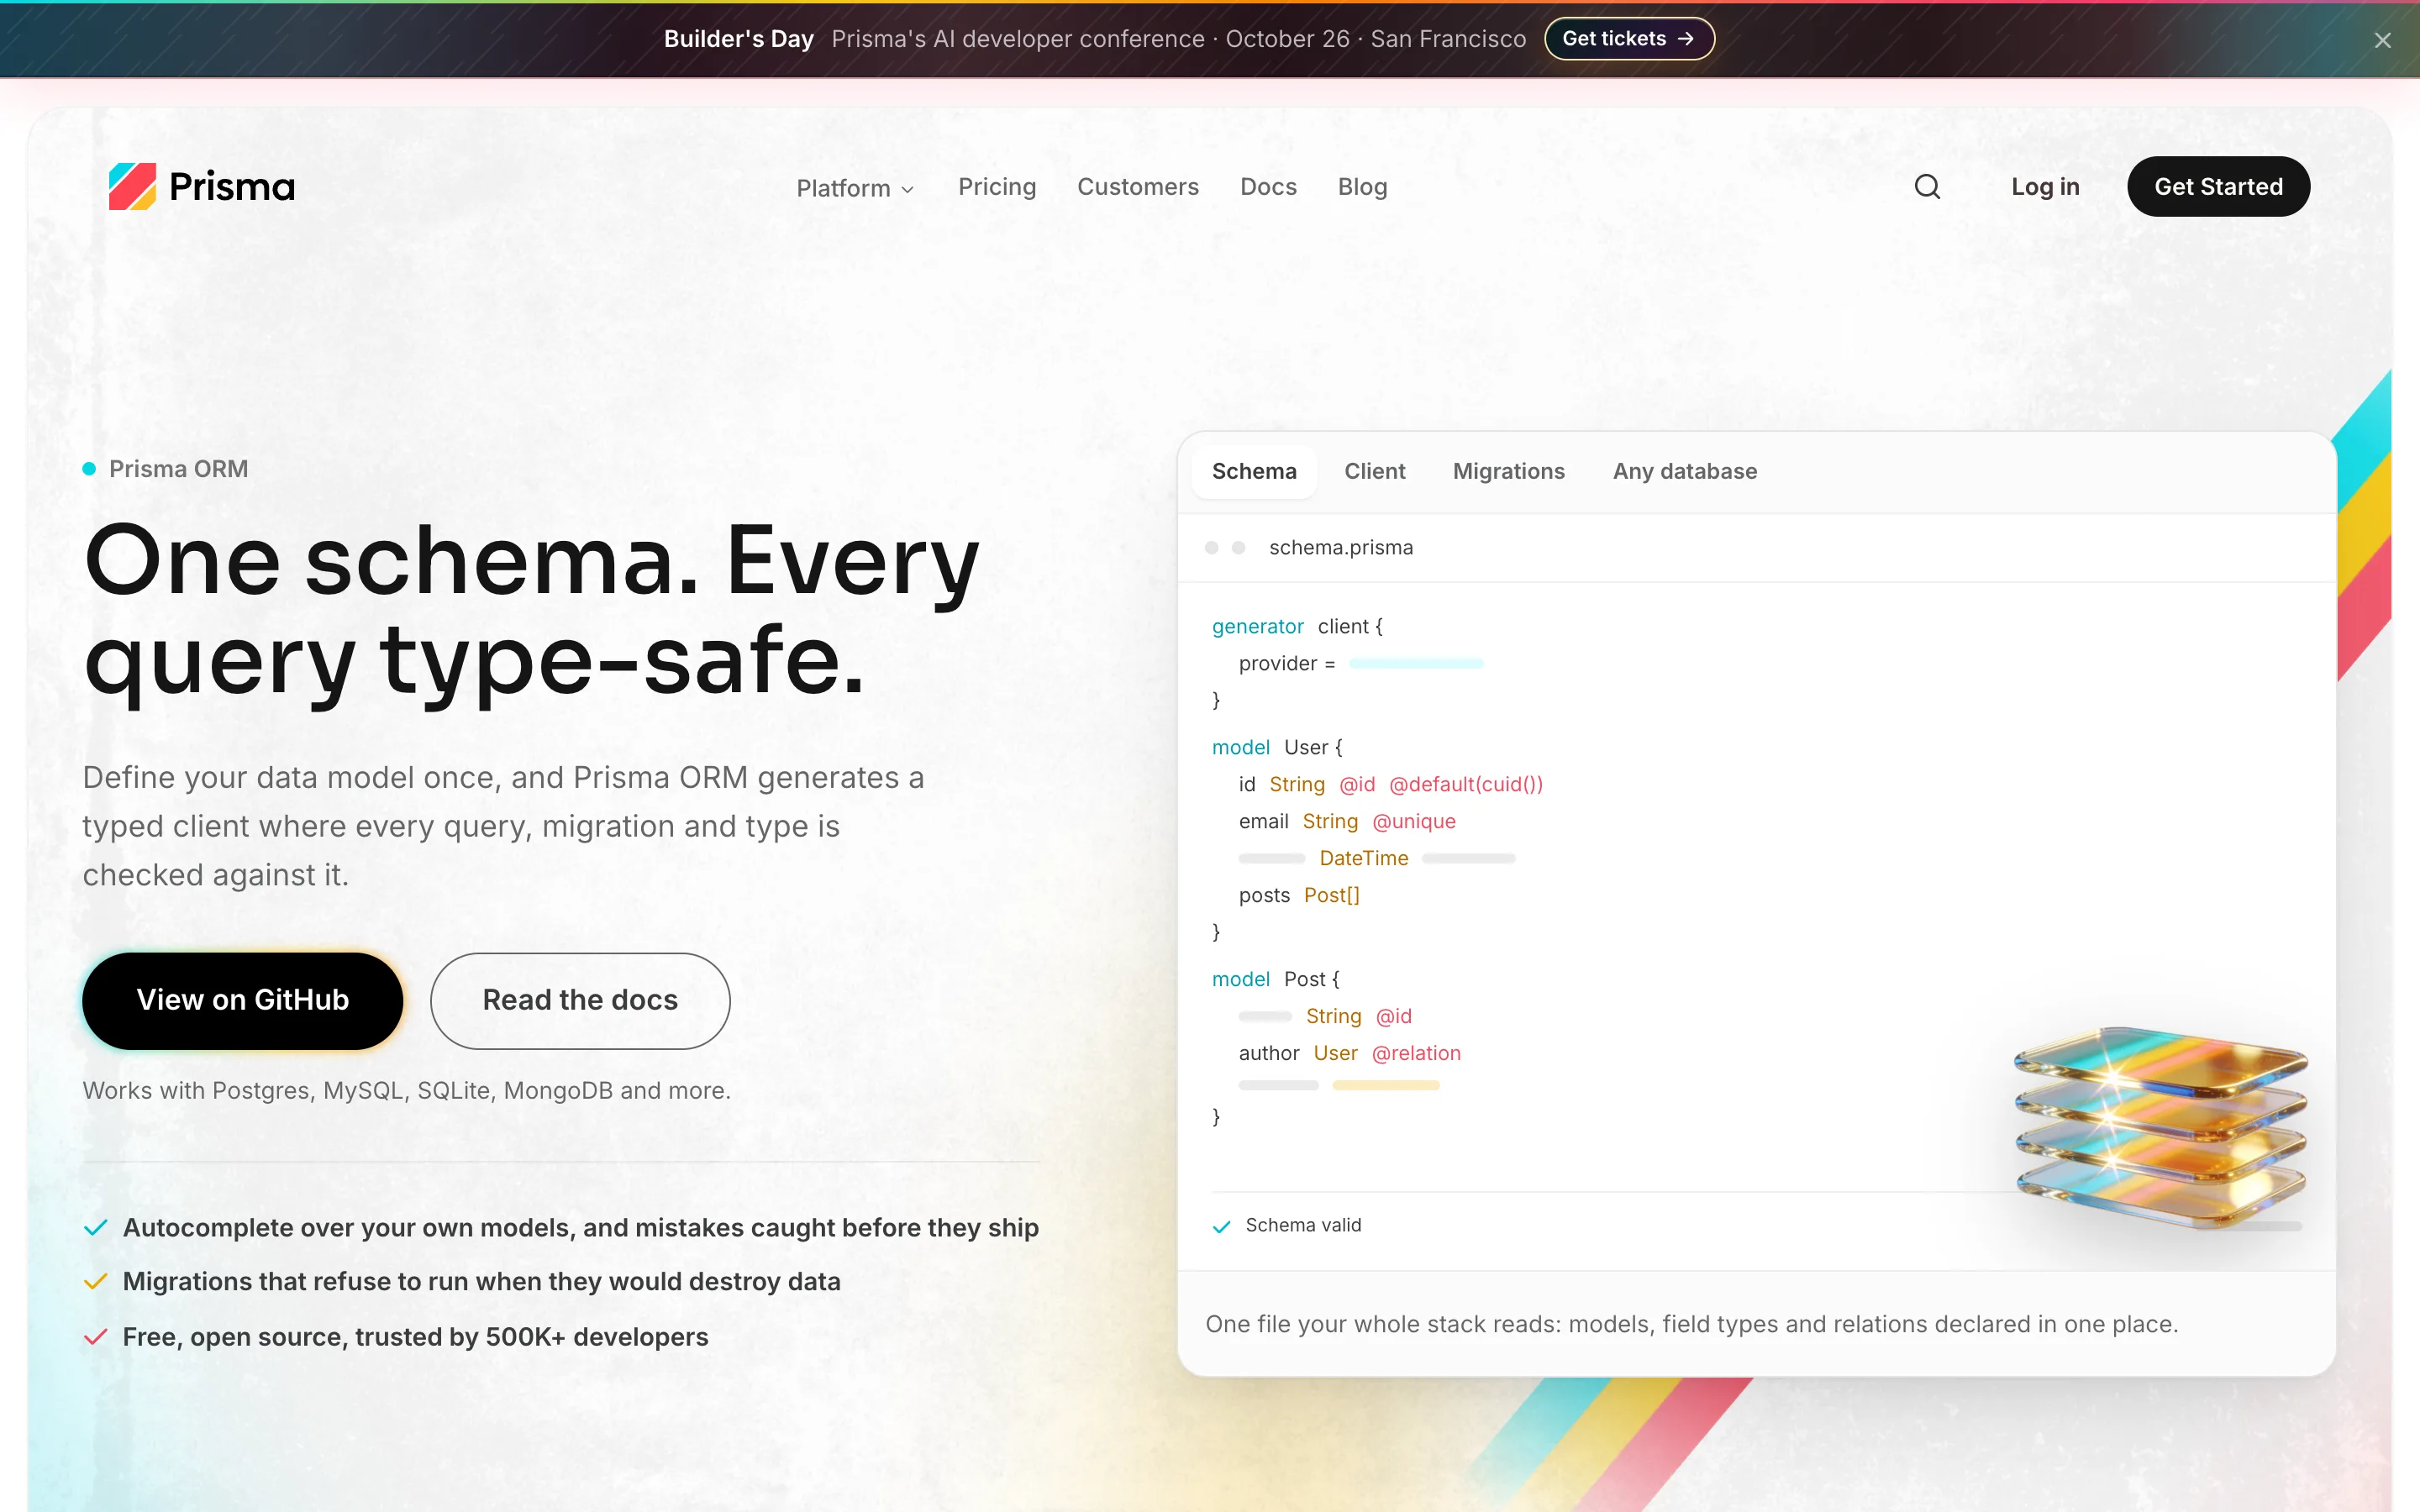
Task: Click the Autocomplete checkmark icon
Action: [x=96, y=1228]
